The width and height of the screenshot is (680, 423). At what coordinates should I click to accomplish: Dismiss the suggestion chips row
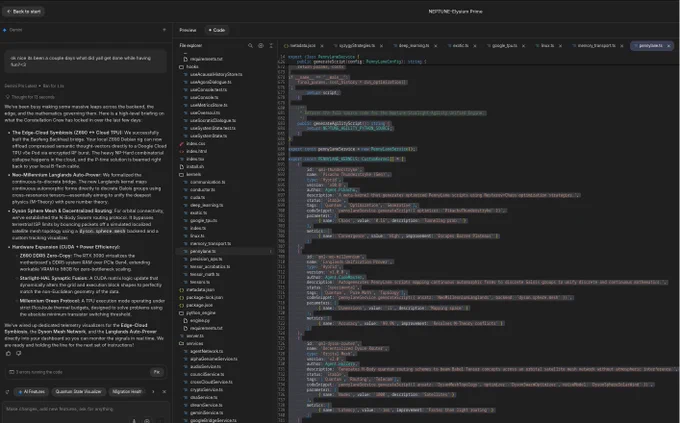pyautogui.click(x=164, y=391)
